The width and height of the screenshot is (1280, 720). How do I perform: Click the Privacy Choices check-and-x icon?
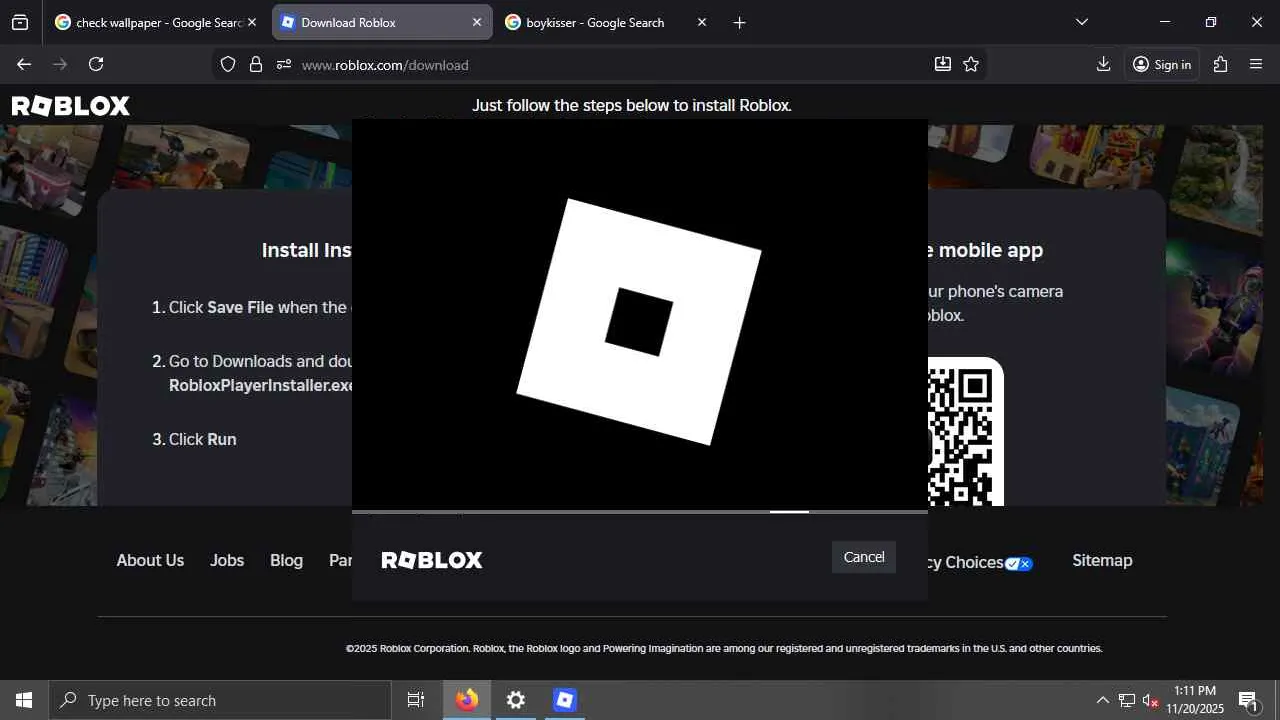[1019, 563]
